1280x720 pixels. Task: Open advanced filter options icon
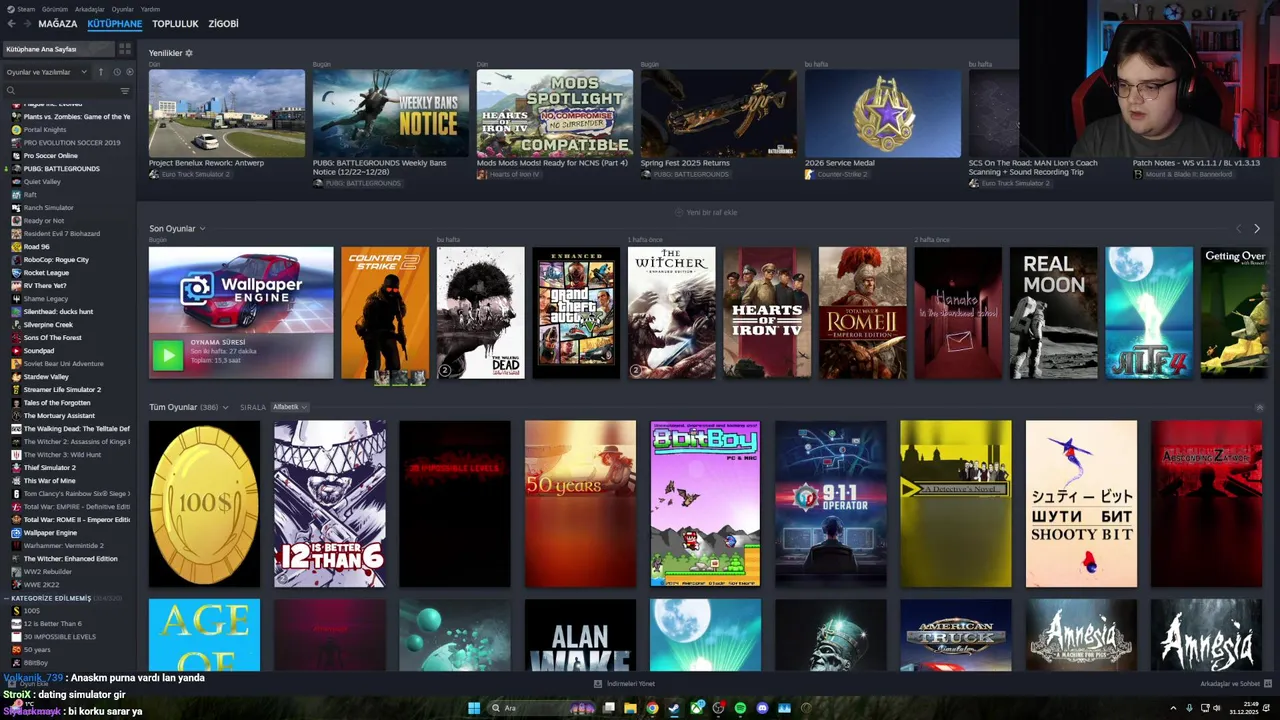pos(125,91)
